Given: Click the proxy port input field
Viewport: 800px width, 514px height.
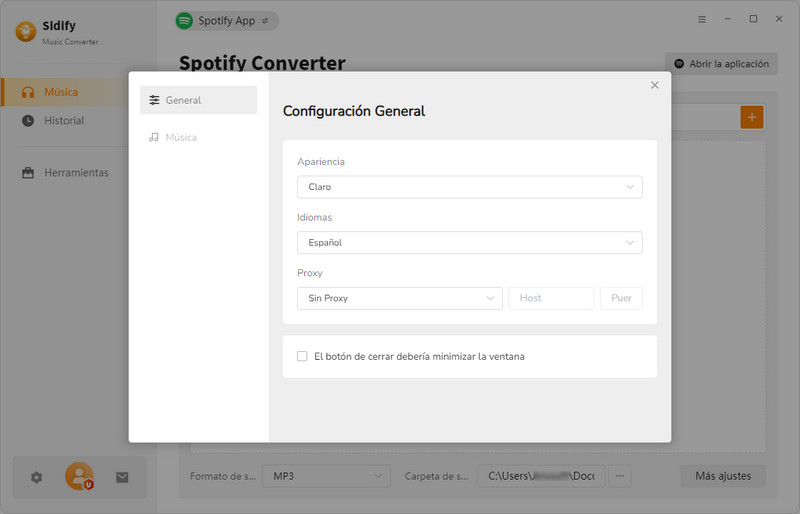Looking at the screenshot, I should click(x=621, y=298).
